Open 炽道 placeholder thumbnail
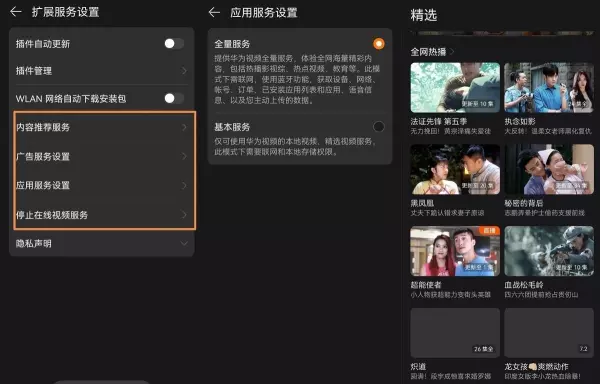The width and height of the screenshot is (600, 384). (455, 333)
